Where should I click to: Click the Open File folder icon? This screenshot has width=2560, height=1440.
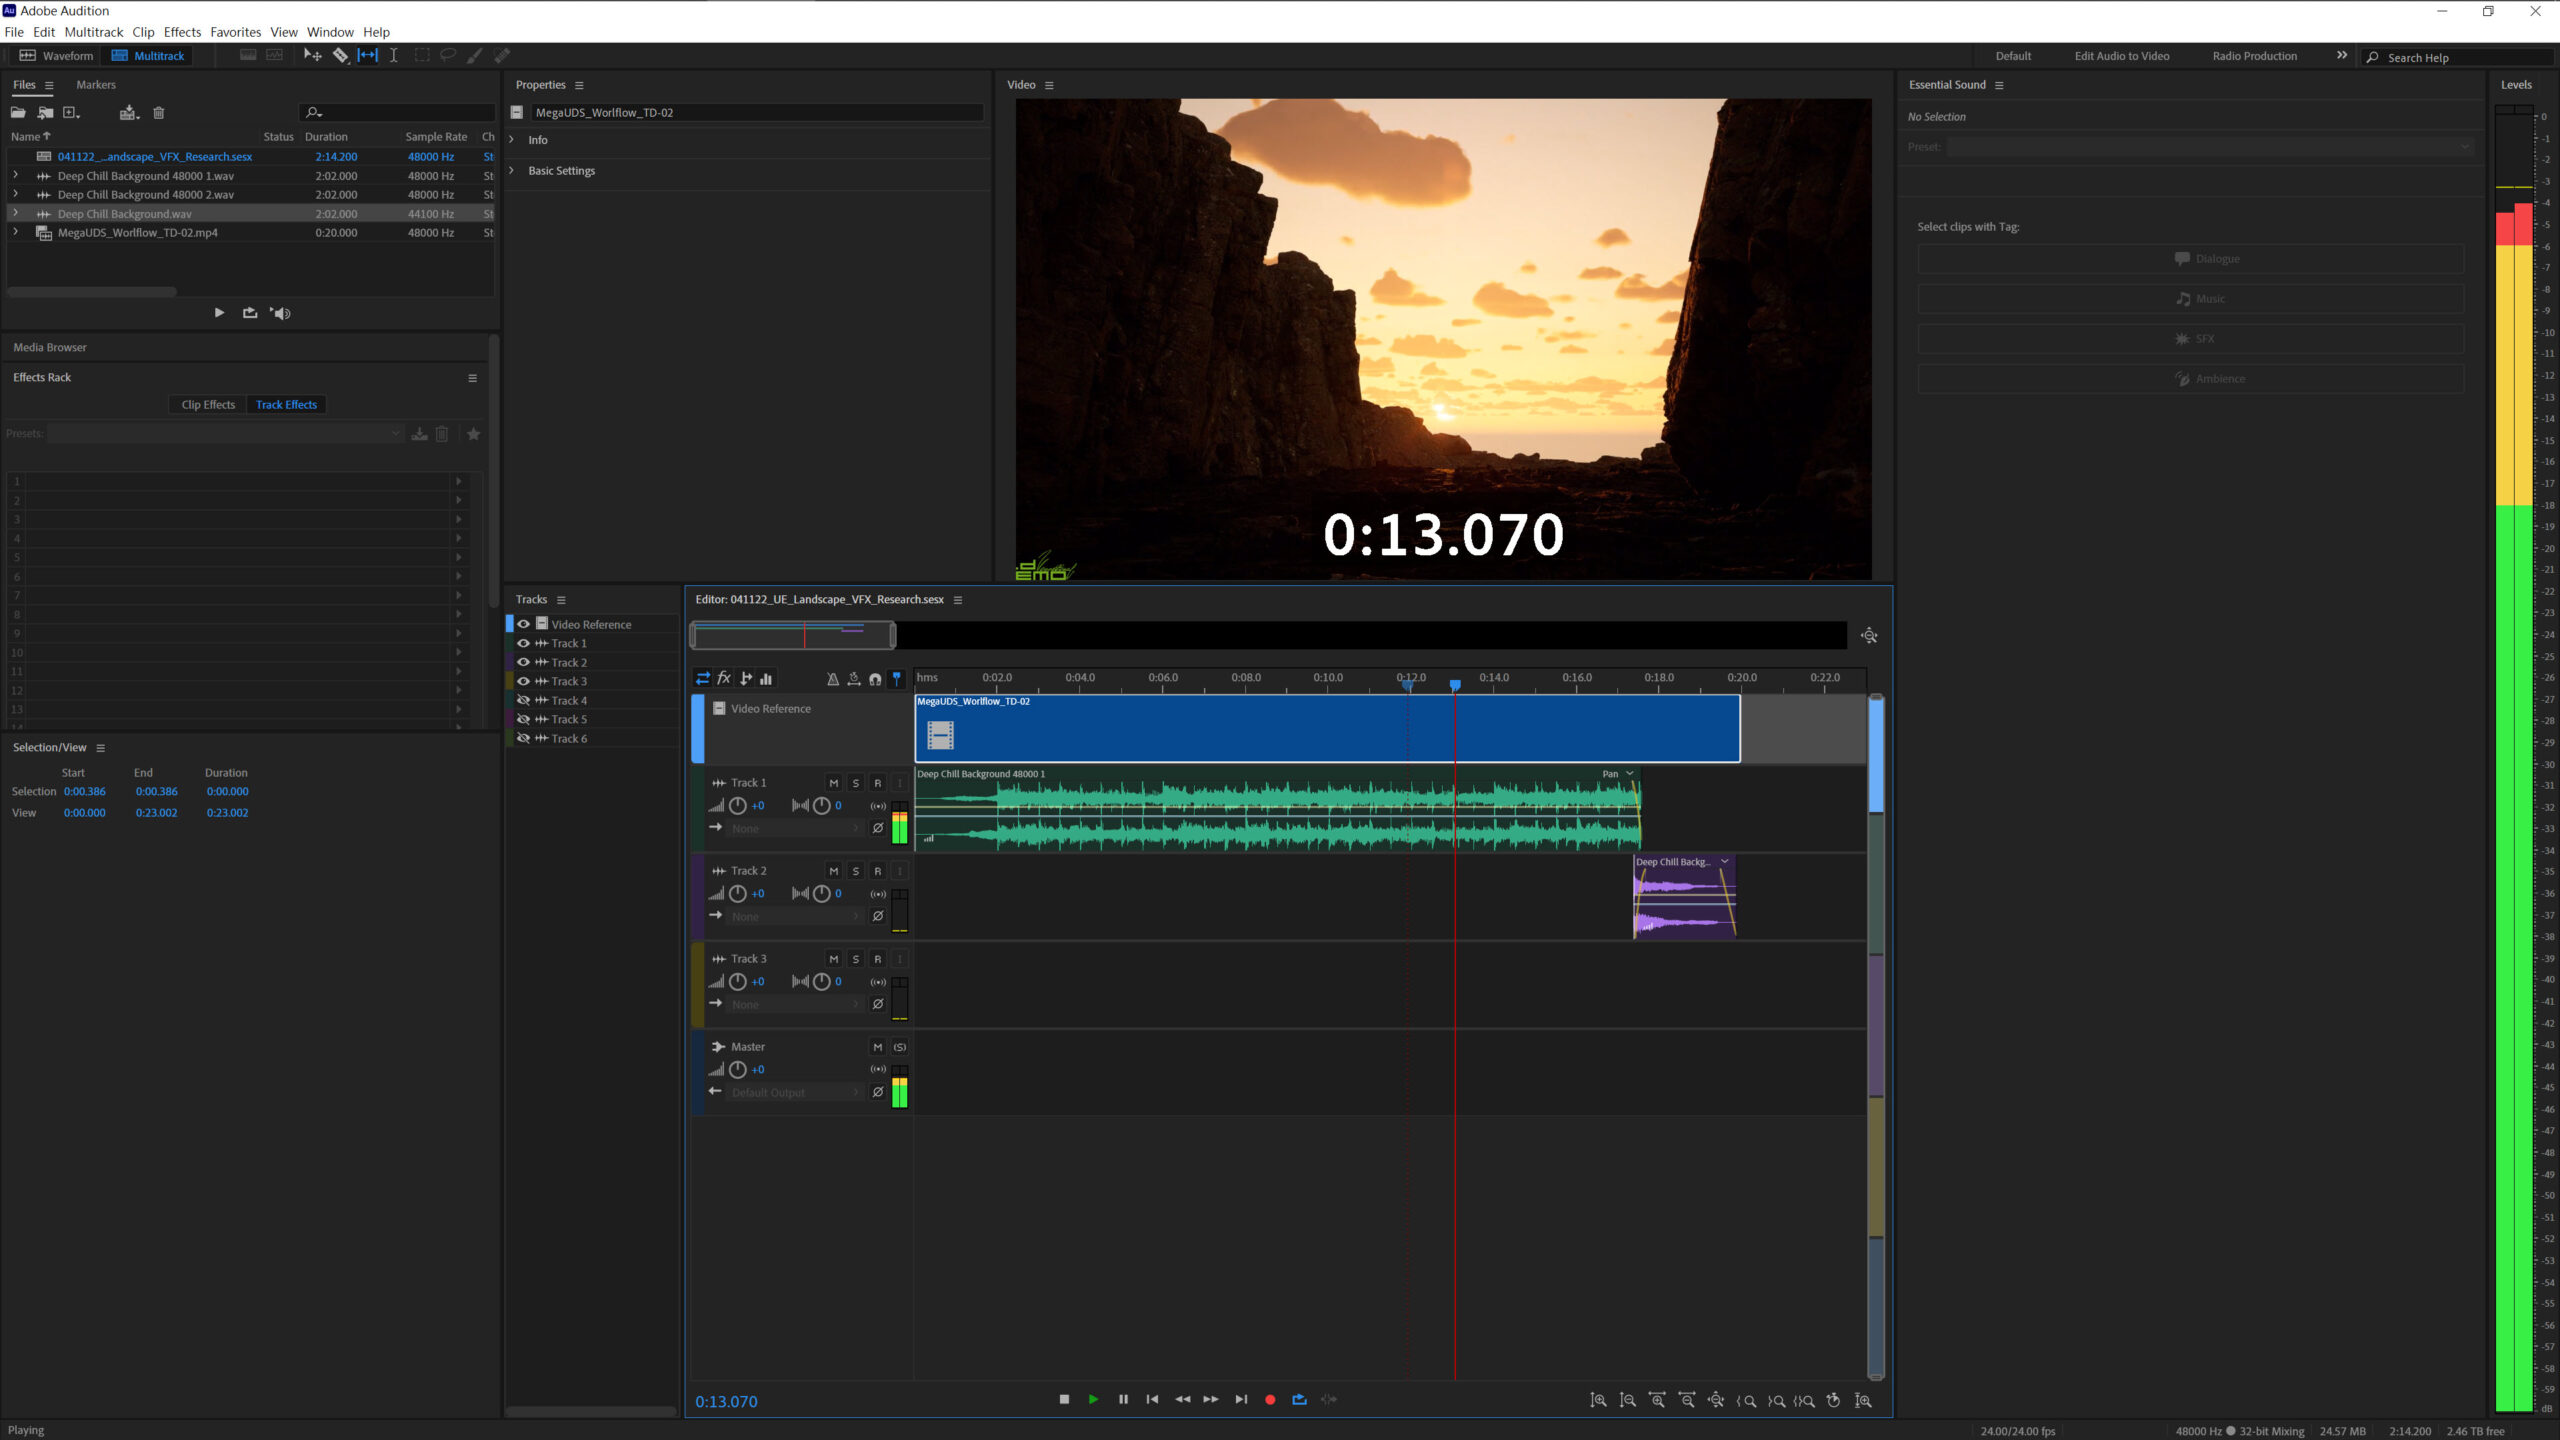click(x=18, y=113)
